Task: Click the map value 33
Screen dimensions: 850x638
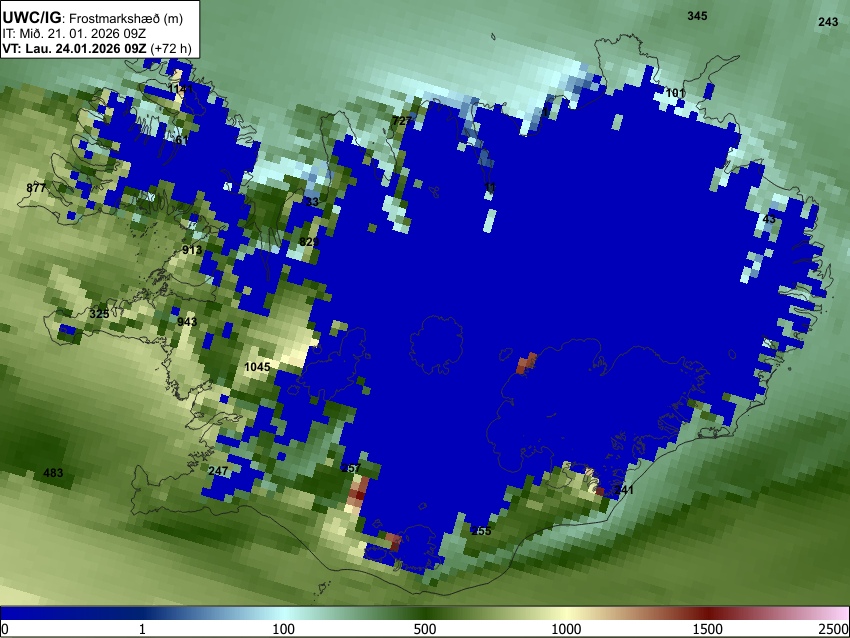Action: pyautogui.click(x=312, y=202)
